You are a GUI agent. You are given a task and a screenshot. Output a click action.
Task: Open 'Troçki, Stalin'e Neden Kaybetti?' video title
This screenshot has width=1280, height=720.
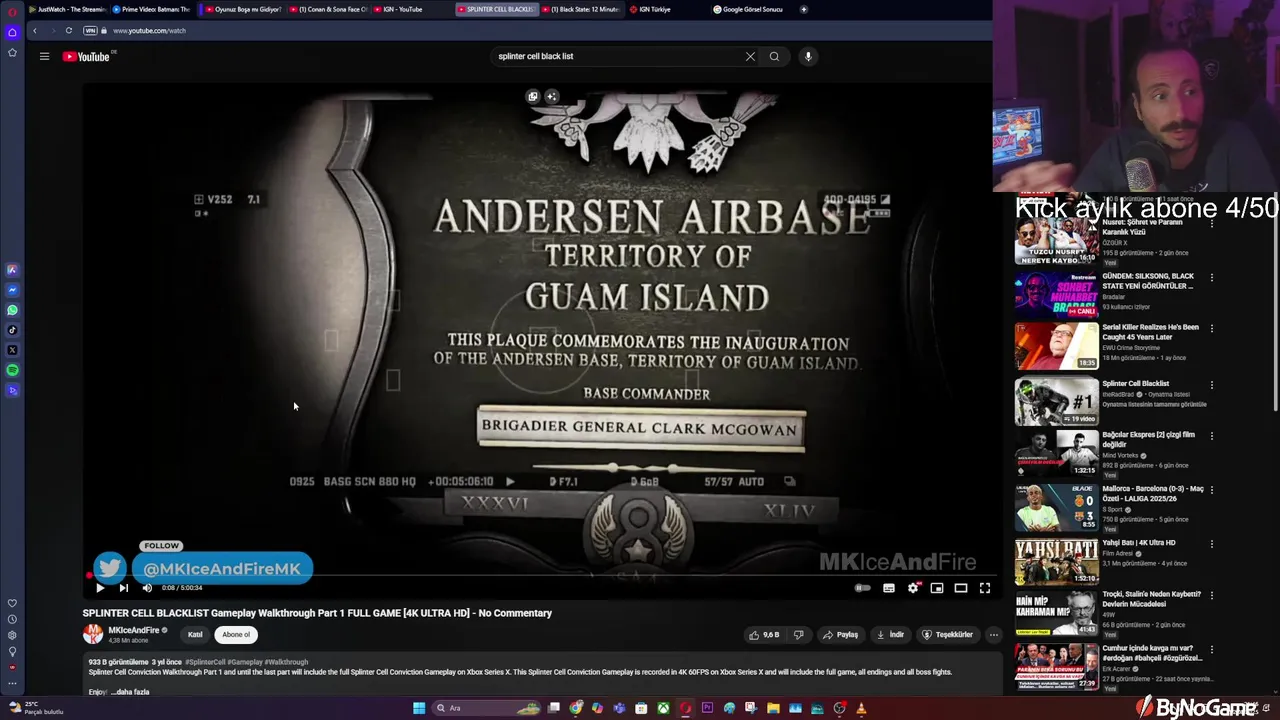(1152, 599)
